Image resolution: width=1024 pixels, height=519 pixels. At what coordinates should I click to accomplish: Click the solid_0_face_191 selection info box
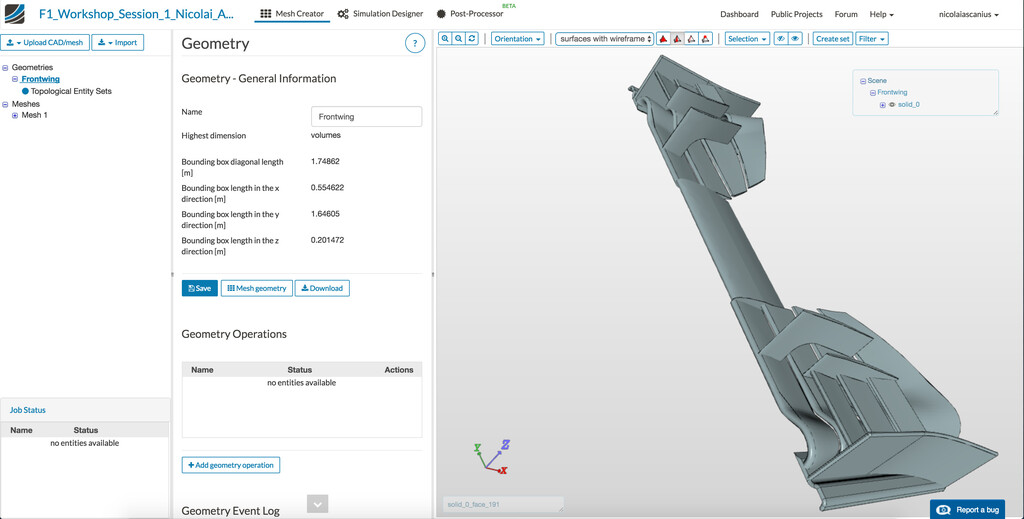(502, 505)
